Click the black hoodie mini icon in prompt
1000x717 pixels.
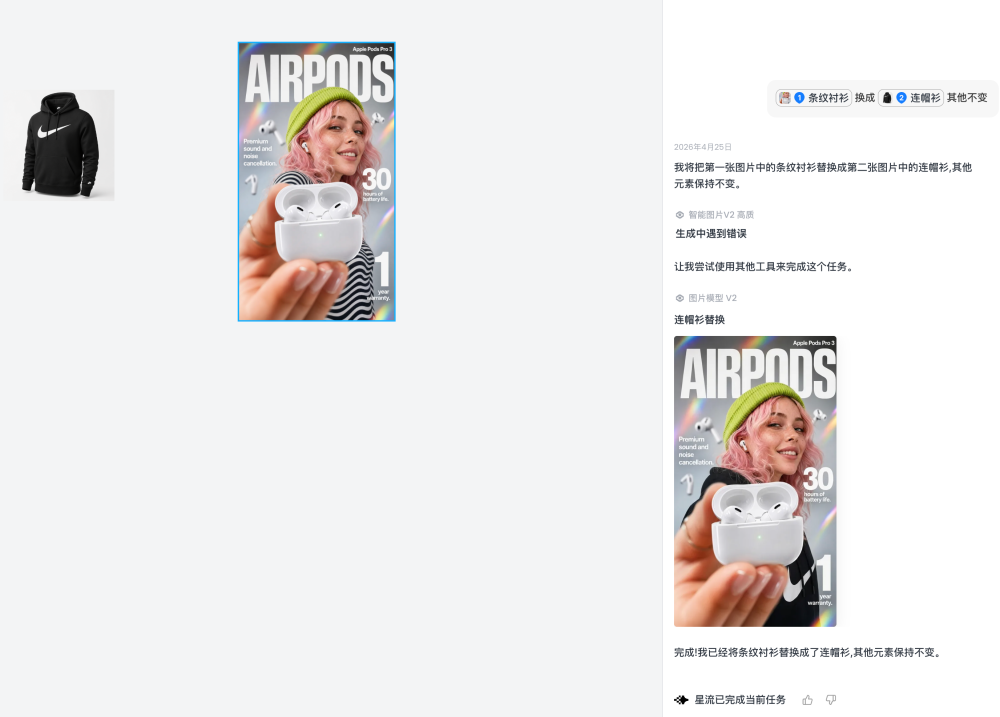click(887, 98)
